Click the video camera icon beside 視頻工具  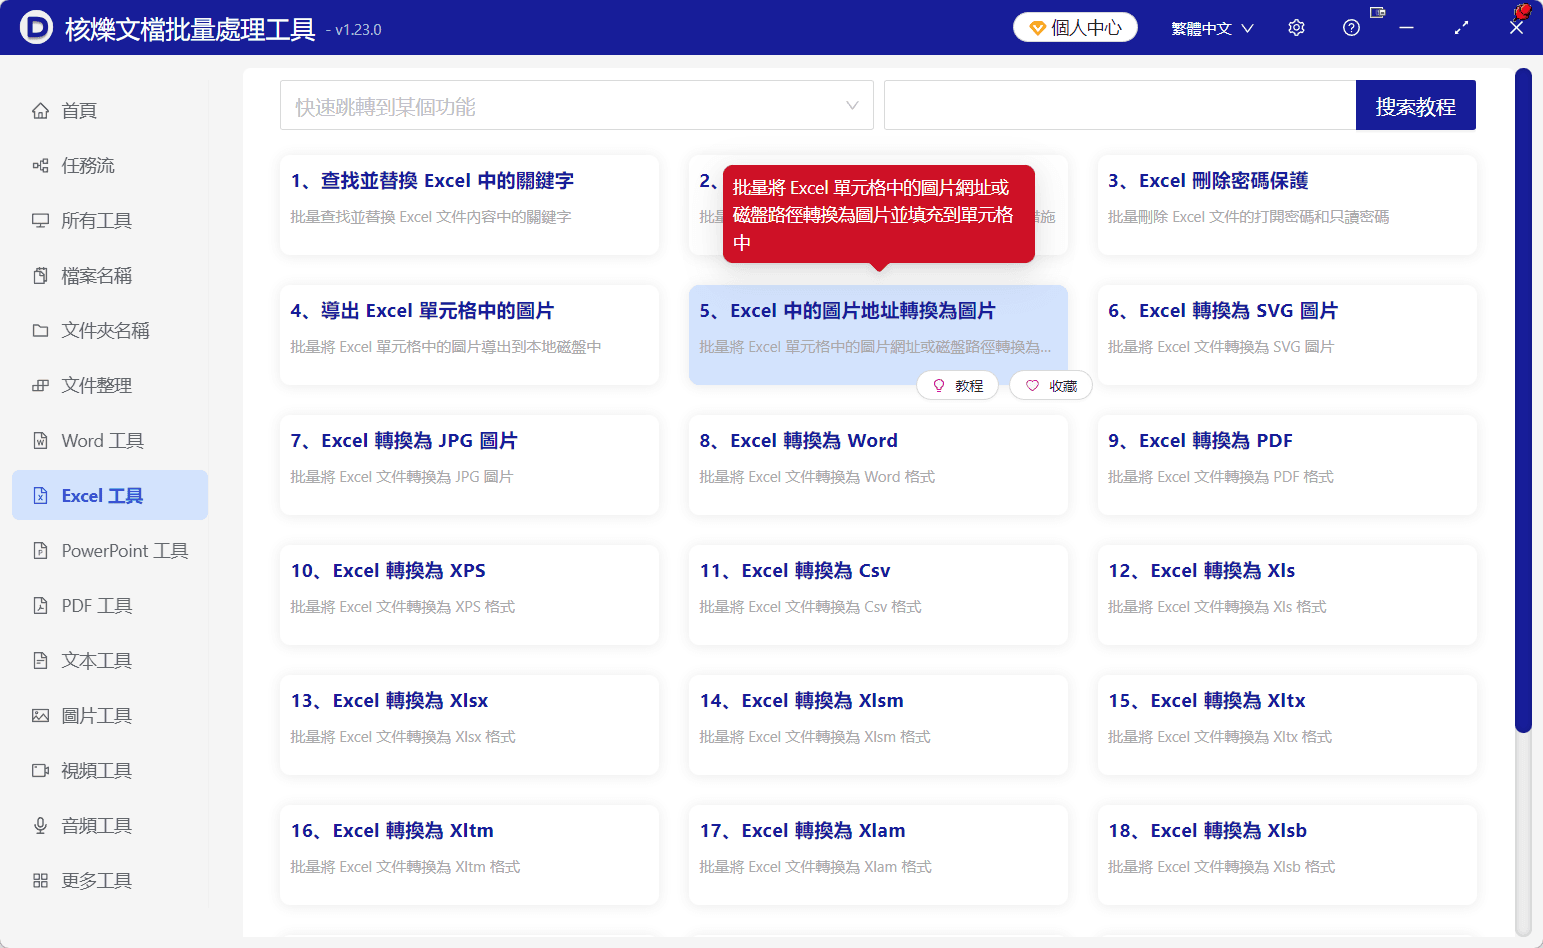(x=41, y=770)
